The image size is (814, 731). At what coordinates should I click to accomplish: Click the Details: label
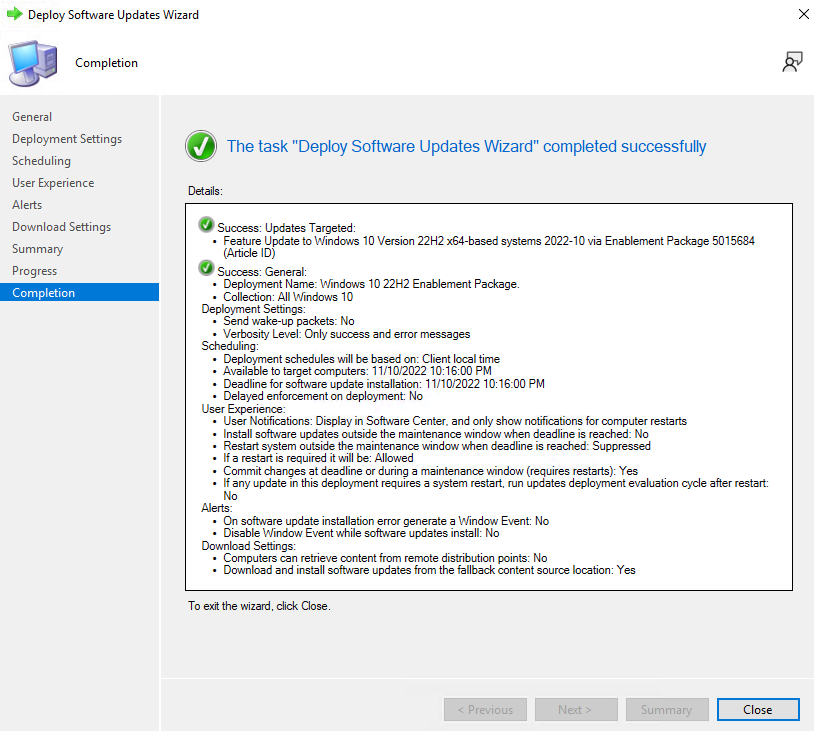(205, 191)
